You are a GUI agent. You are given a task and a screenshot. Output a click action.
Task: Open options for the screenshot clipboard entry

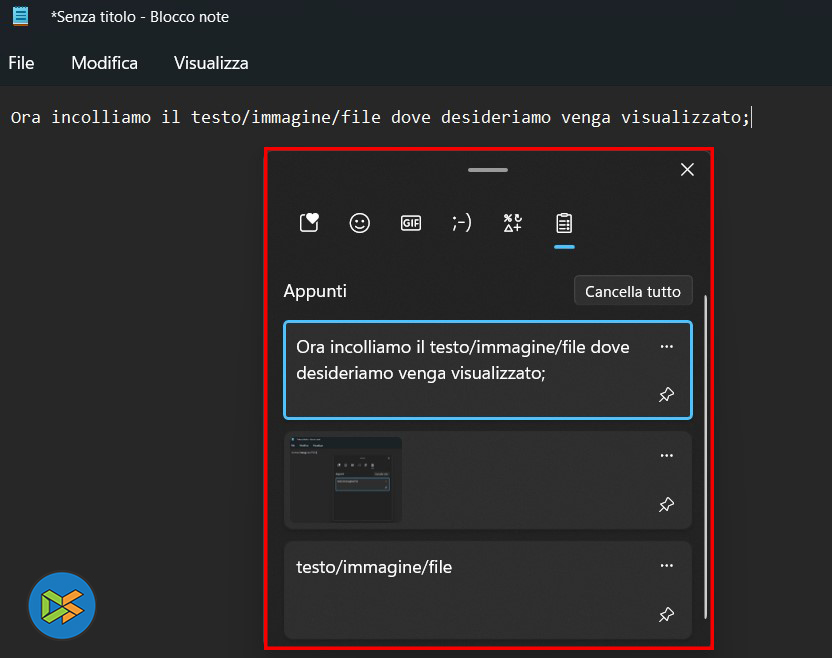tap(666, 456)
